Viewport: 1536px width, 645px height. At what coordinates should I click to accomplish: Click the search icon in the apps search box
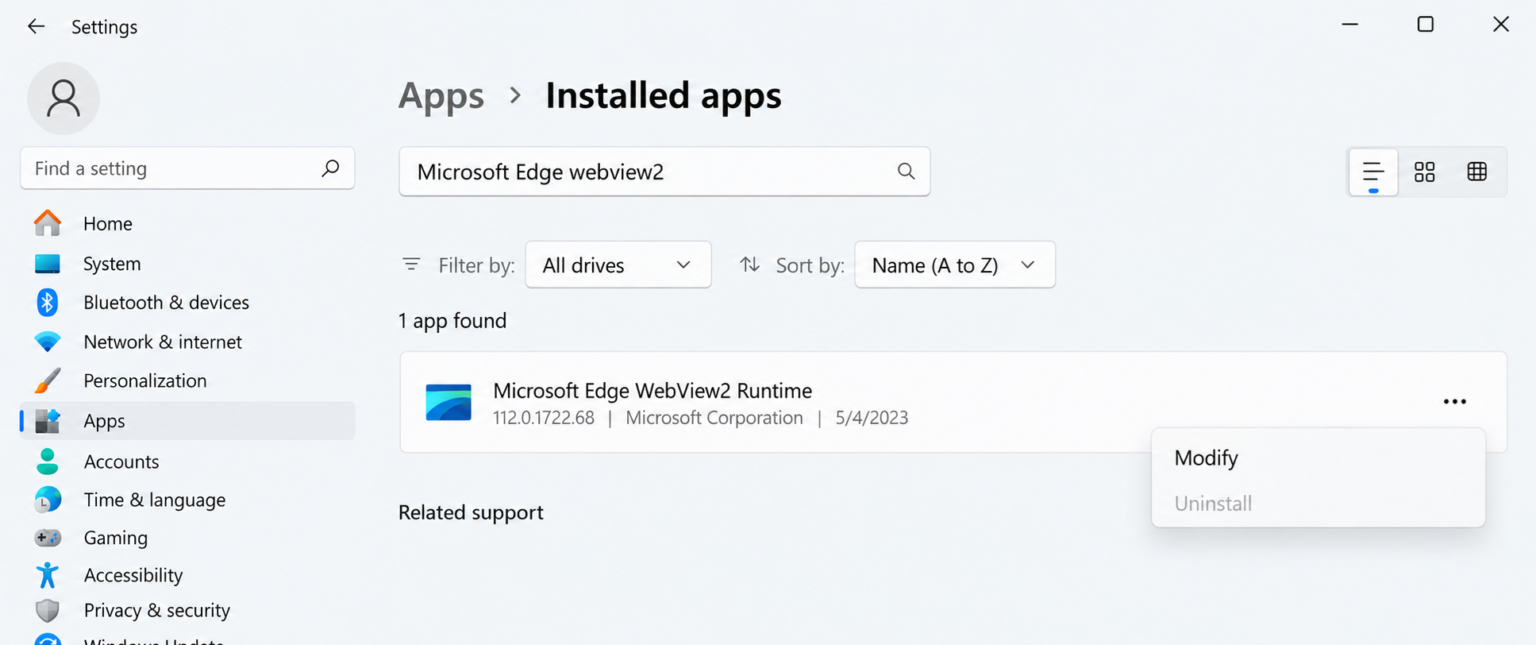point(906,171)
